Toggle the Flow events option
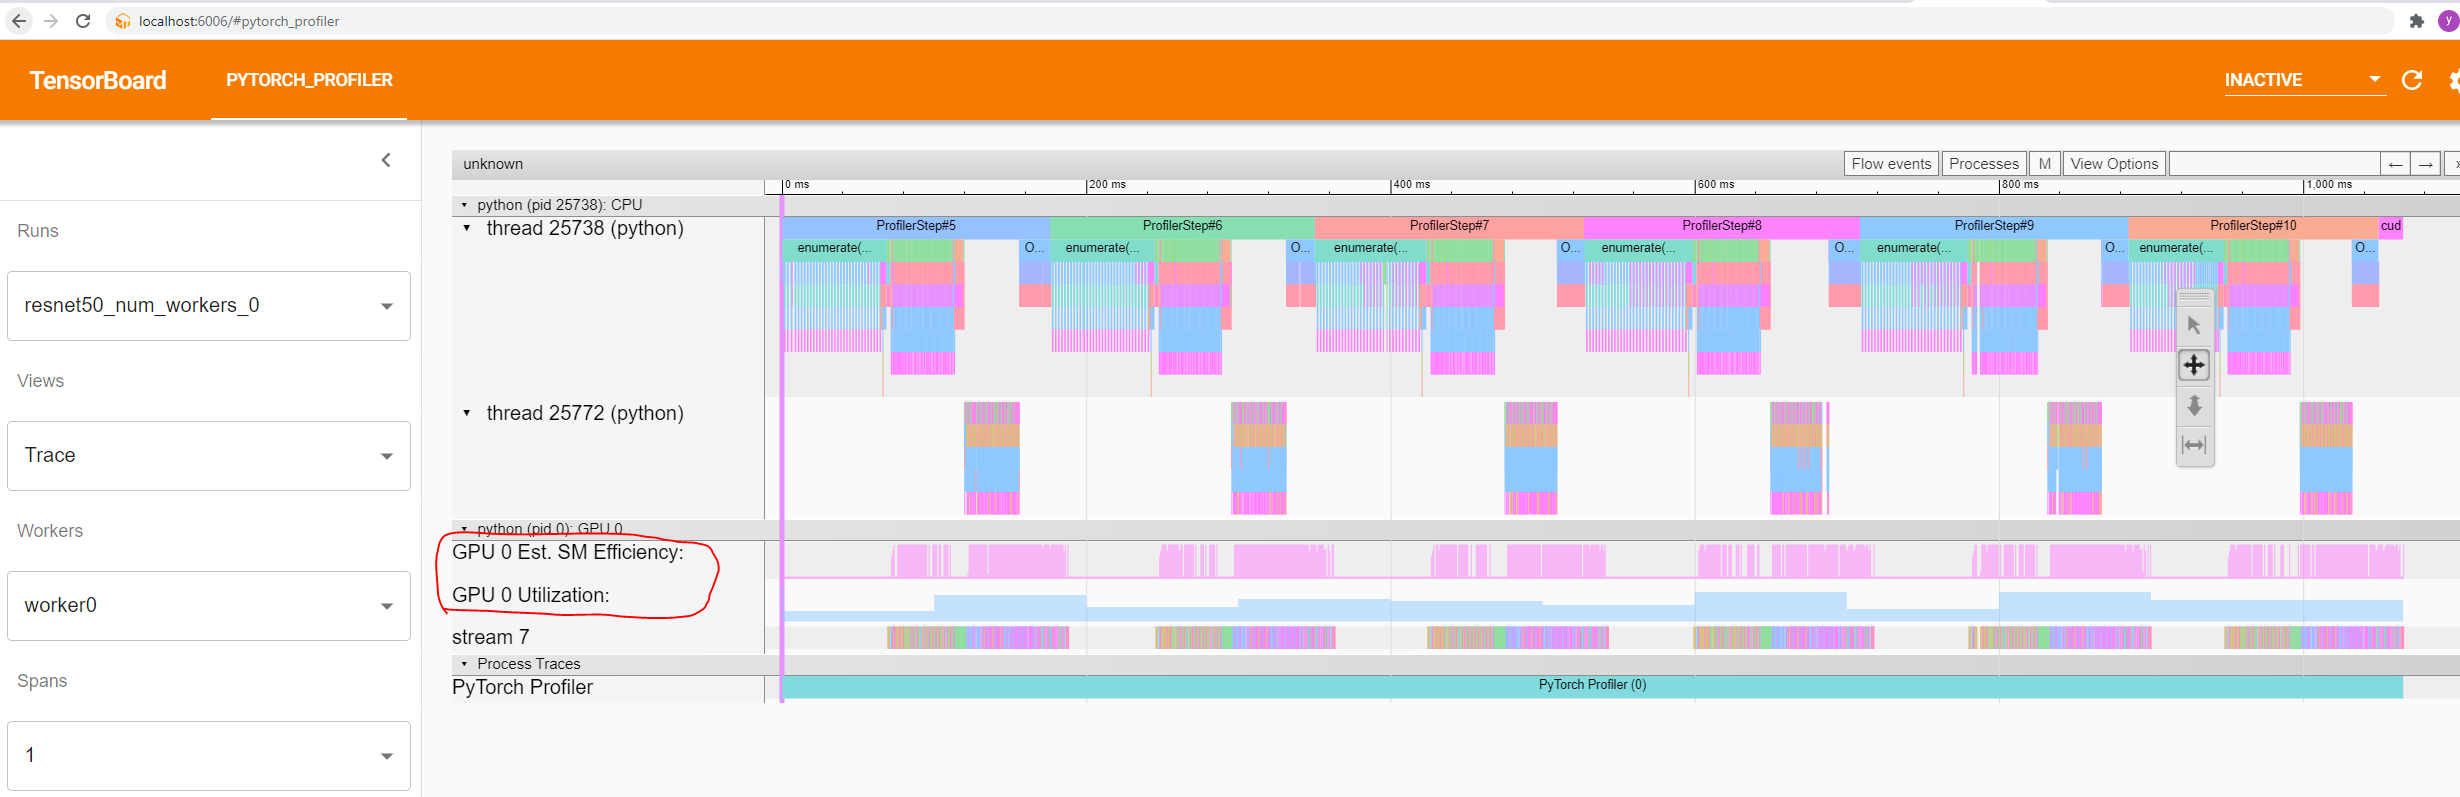The image size is (2460, 797). [x=1891, y=164]
